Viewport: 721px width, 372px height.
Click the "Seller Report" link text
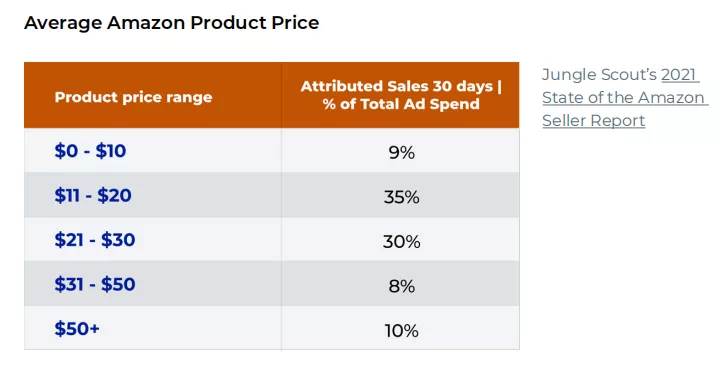pos(594,120)
